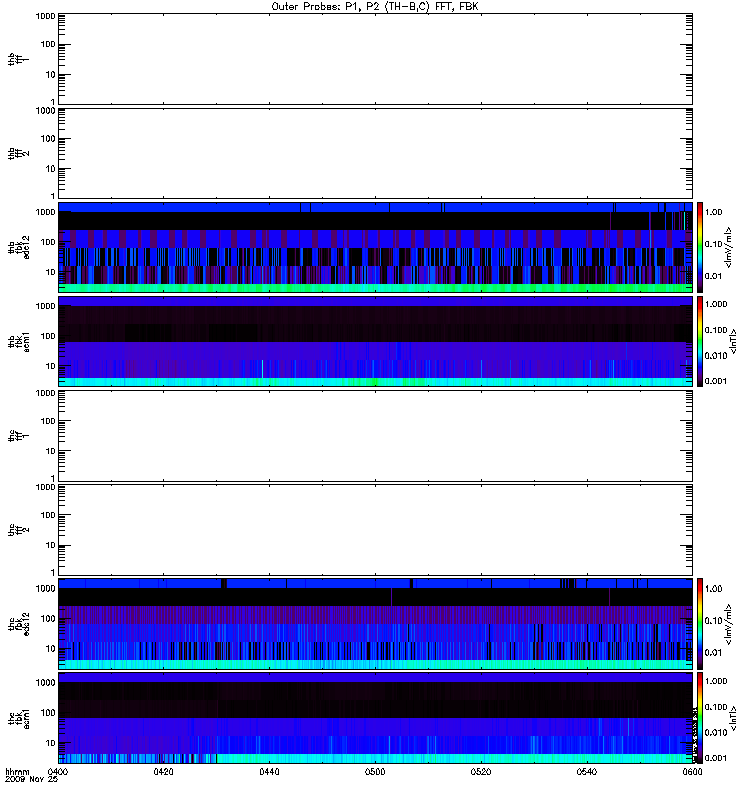Click the "1" y-tick of thc fft 1 panel
This screenshot has width=750, height=800.
point(53,479)
